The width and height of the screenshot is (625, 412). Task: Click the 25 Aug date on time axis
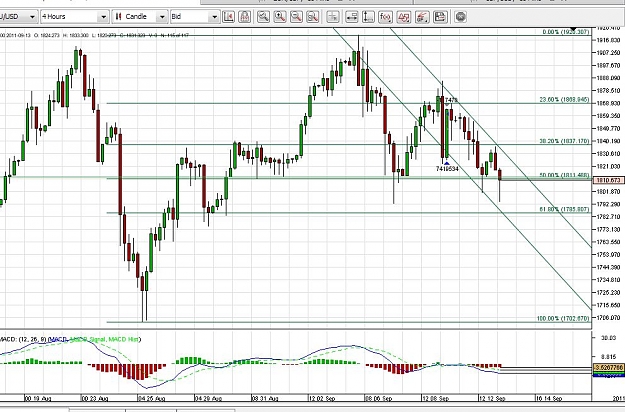(x=151, y=398)
